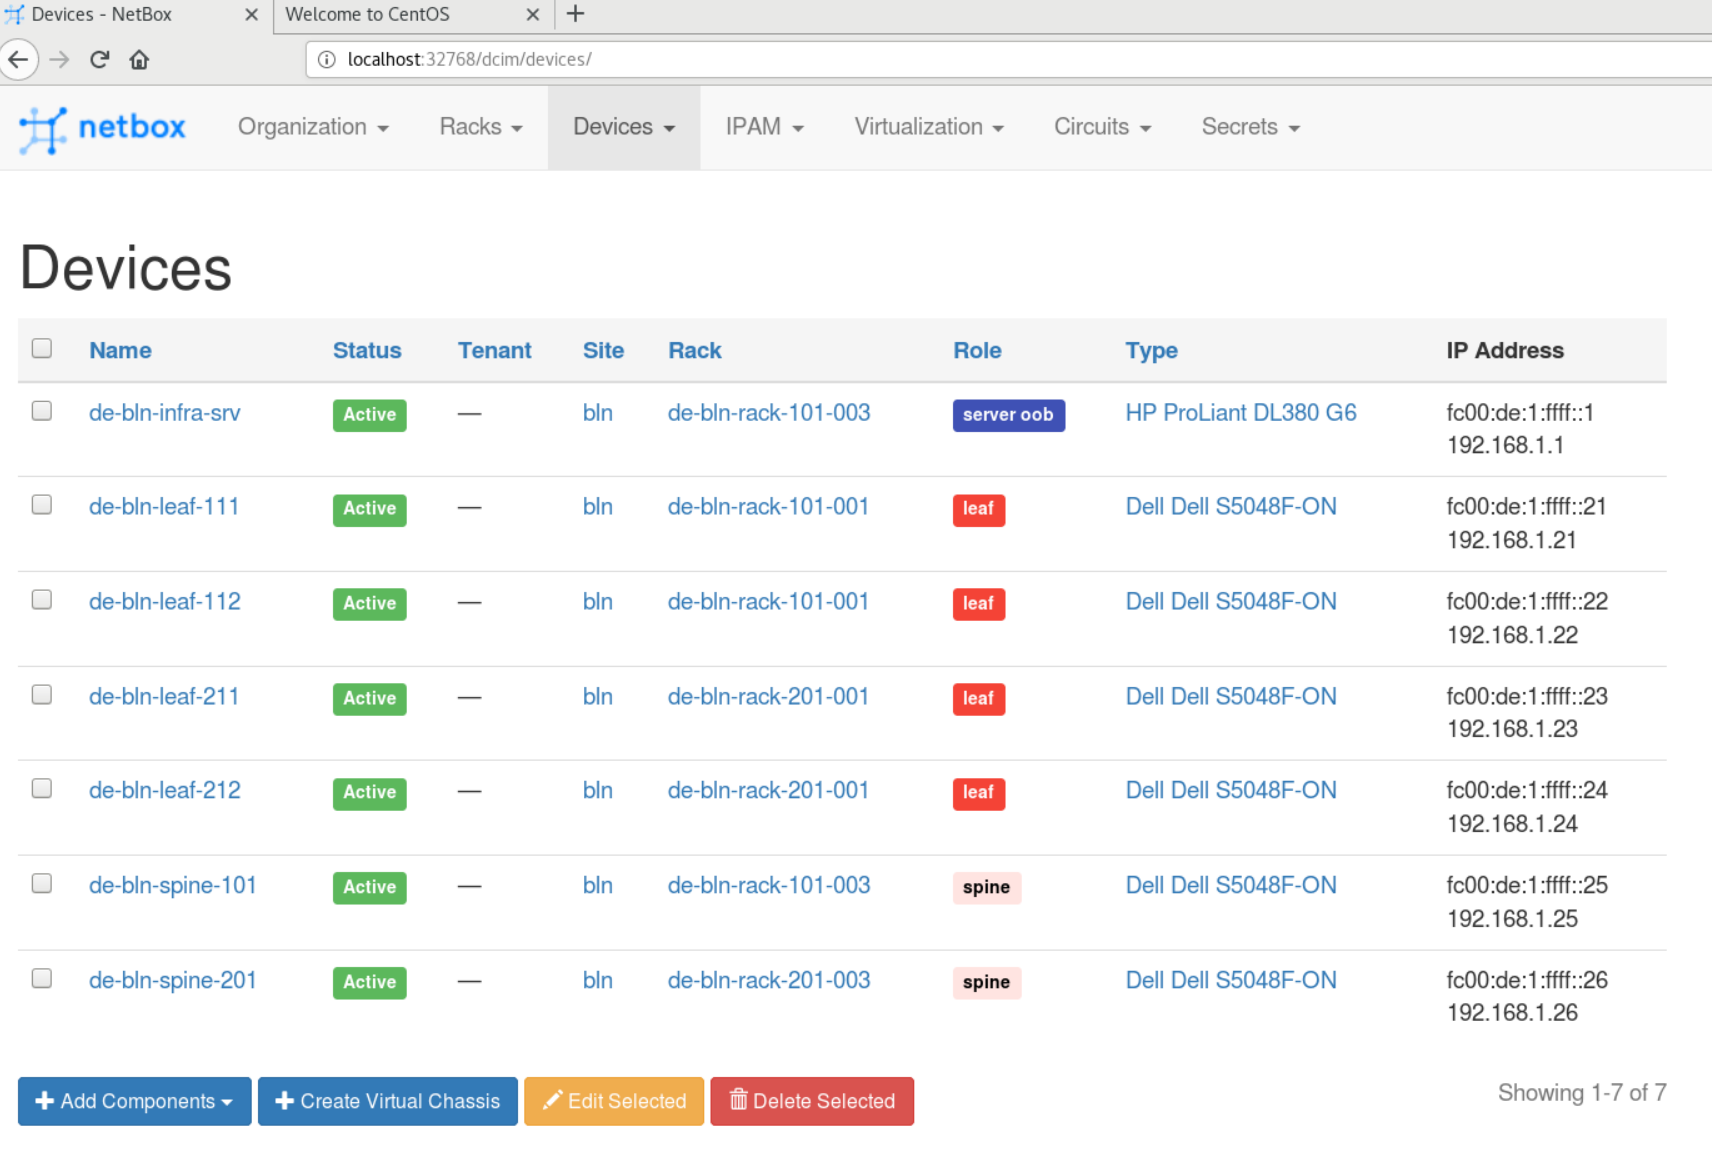This screenshot has height=1167, width=1712.
Task: Click the browser back arrow
Action: point(18,59)
